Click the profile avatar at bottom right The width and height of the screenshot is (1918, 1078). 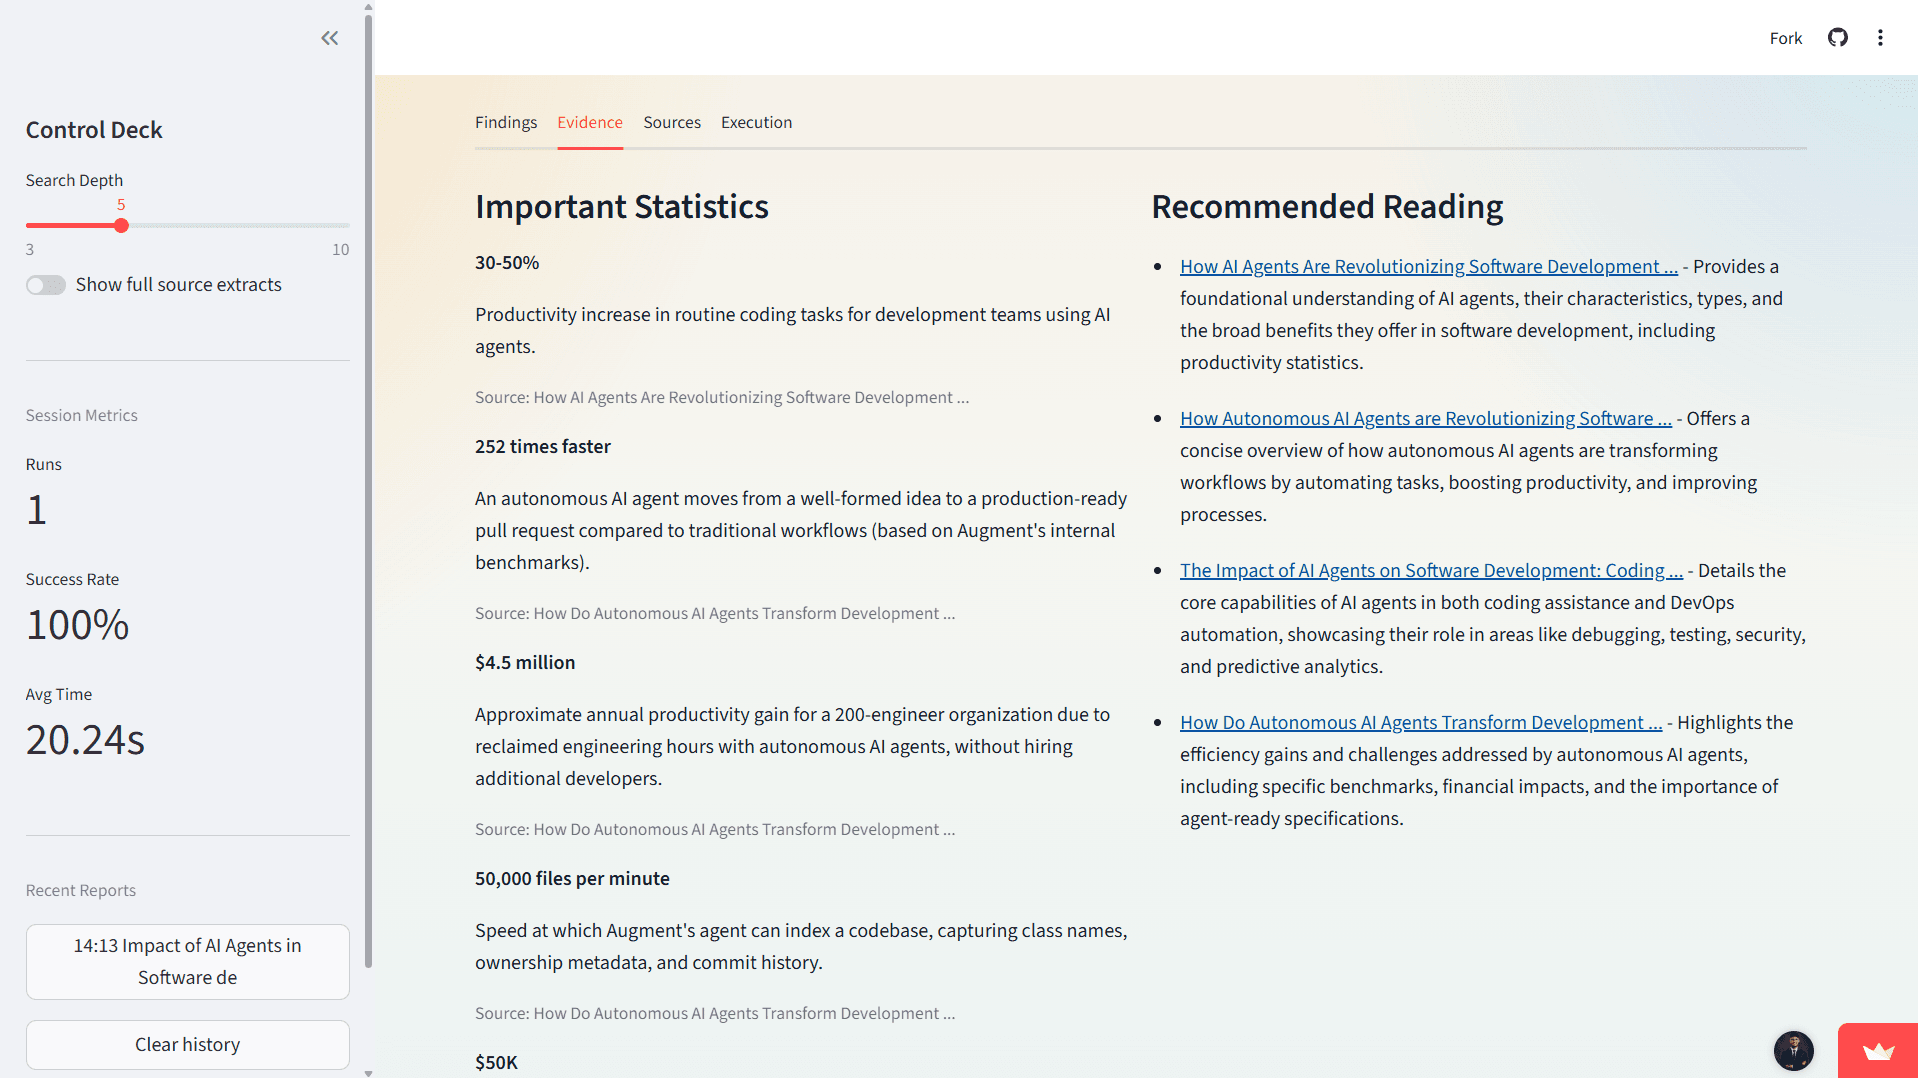point(1793,1050)
